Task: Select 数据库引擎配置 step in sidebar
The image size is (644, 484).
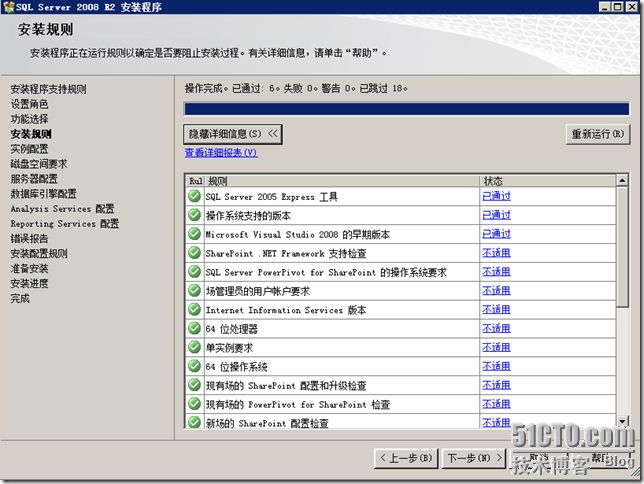Action: (x=44, y=194)
